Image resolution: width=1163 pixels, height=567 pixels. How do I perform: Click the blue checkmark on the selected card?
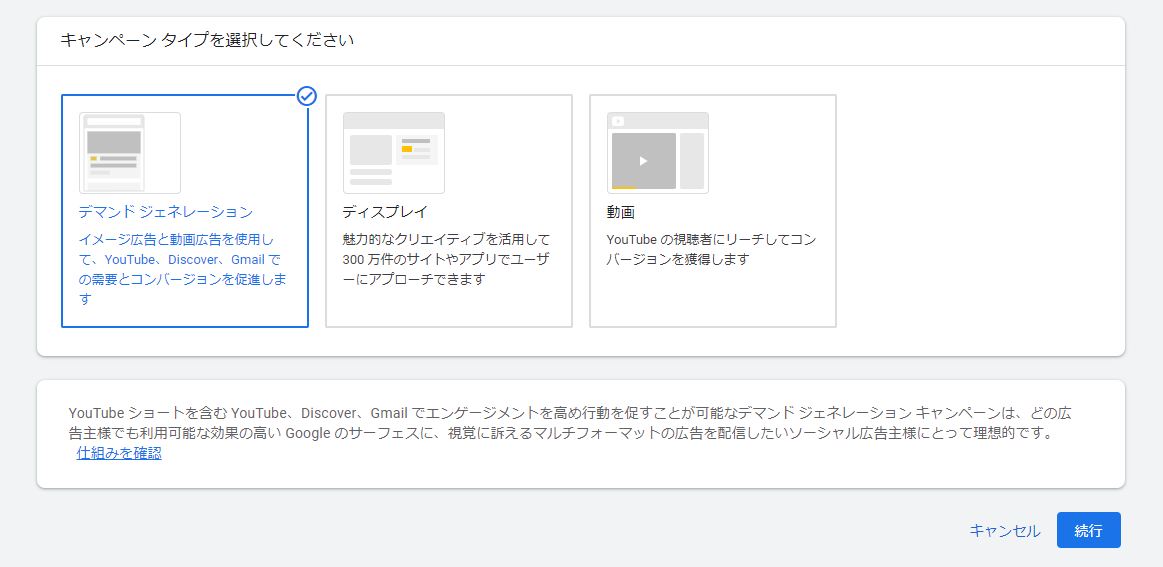tap(307, 96)
